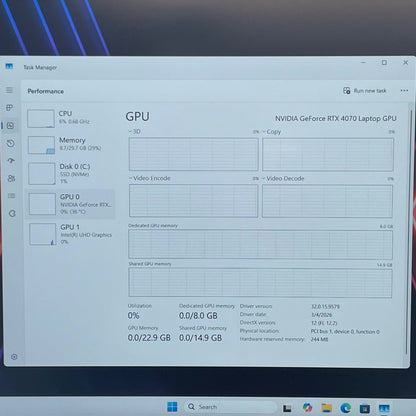Viewport: 416px width, 416px height.
Task: Maximize the Task Manager window
Action: click(x=384, y=62)
